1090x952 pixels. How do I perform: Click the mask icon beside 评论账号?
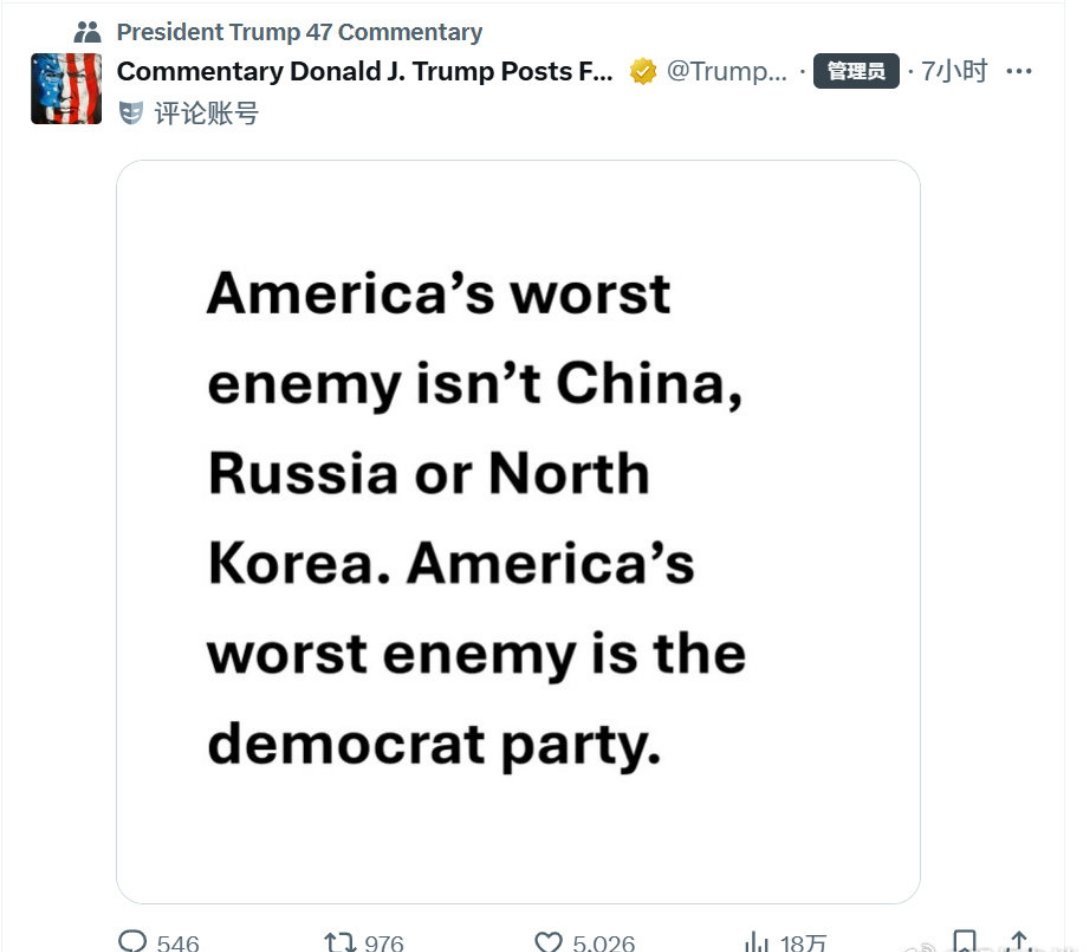pos(129,113)
